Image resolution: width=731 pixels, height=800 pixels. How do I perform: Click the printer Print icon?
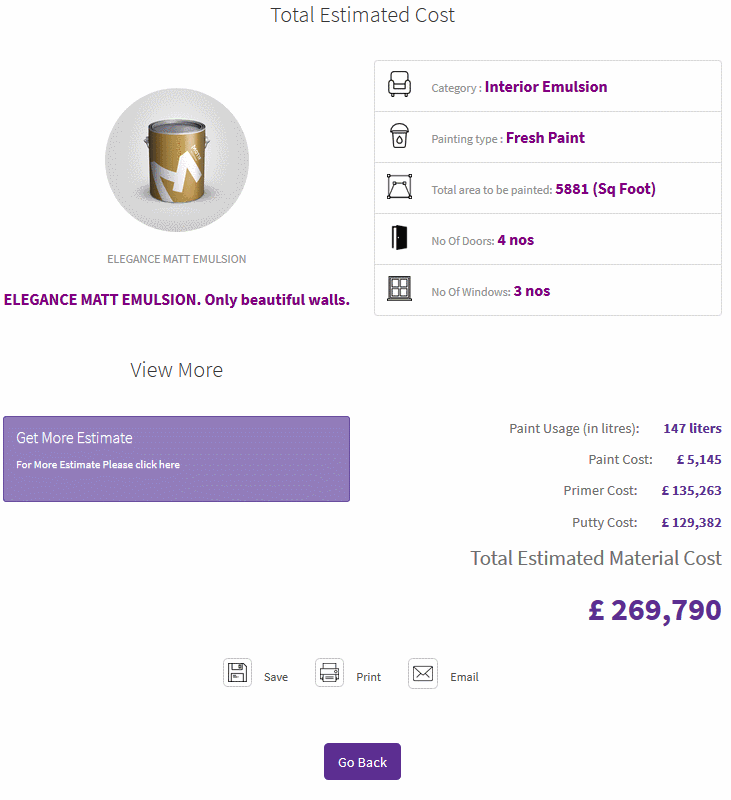tap(329, 673)
